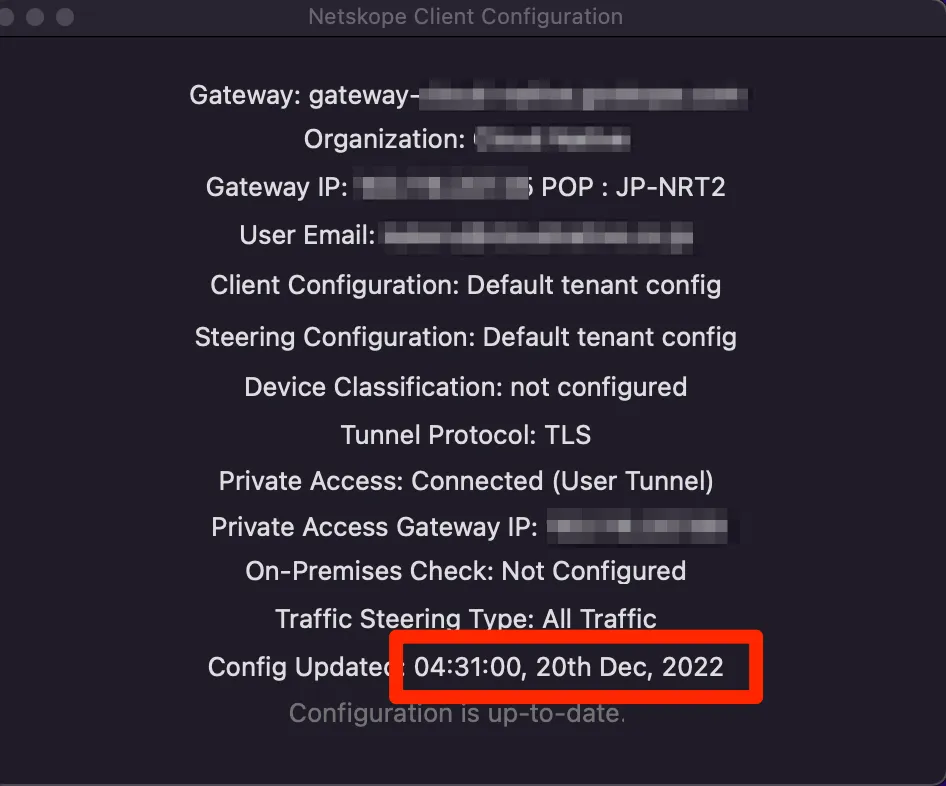Zoom the Netskope configuration window
This screenshot has height=786, width=946.
tap(65, 17)
